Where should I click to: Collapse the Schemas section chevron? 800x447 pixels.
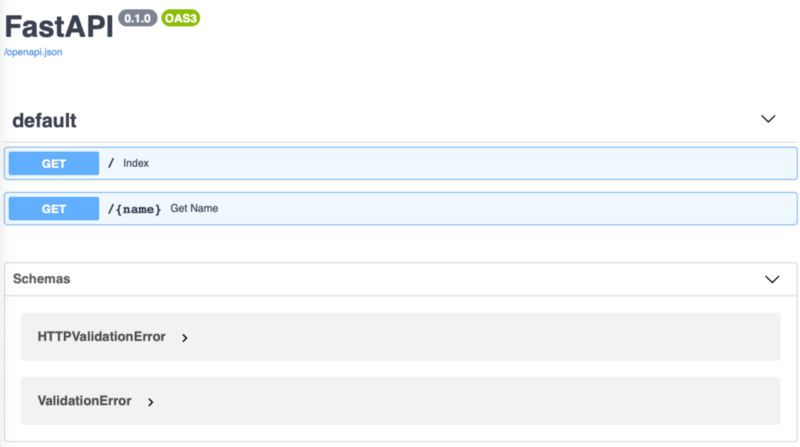(771, 279)
